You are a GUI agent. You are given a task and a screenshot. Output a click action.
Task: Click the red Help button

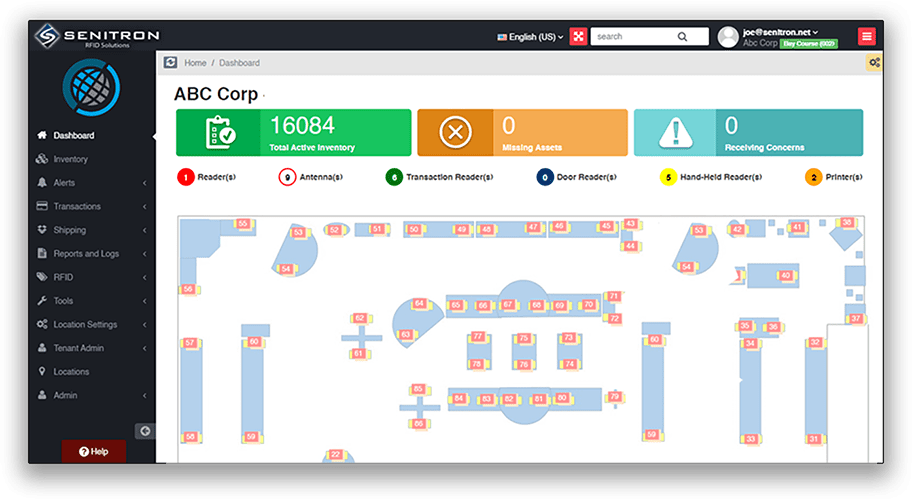coord(94,451)
